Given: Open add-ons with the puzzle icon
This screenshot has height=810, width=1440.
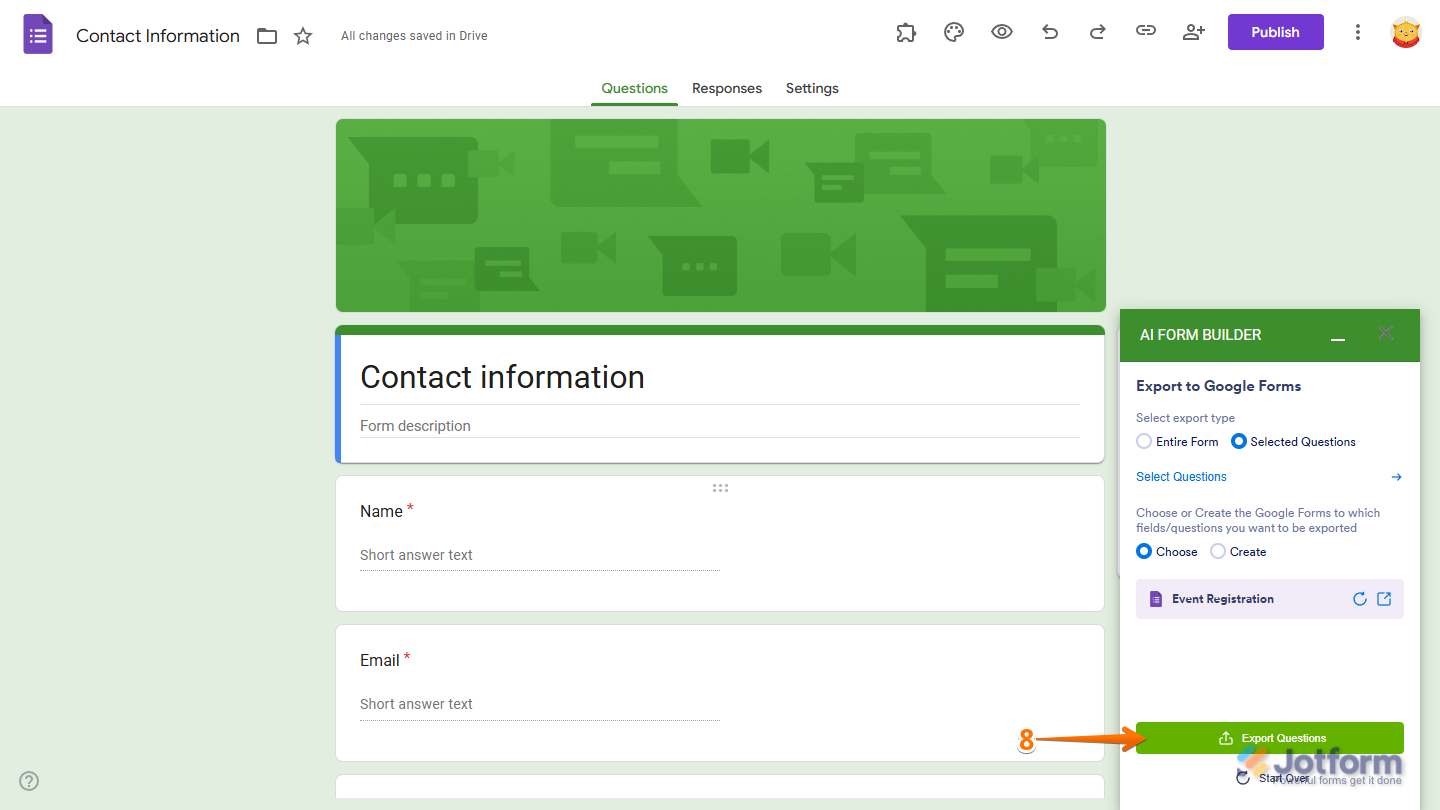Looking at the screenshot, I should 905,32.
